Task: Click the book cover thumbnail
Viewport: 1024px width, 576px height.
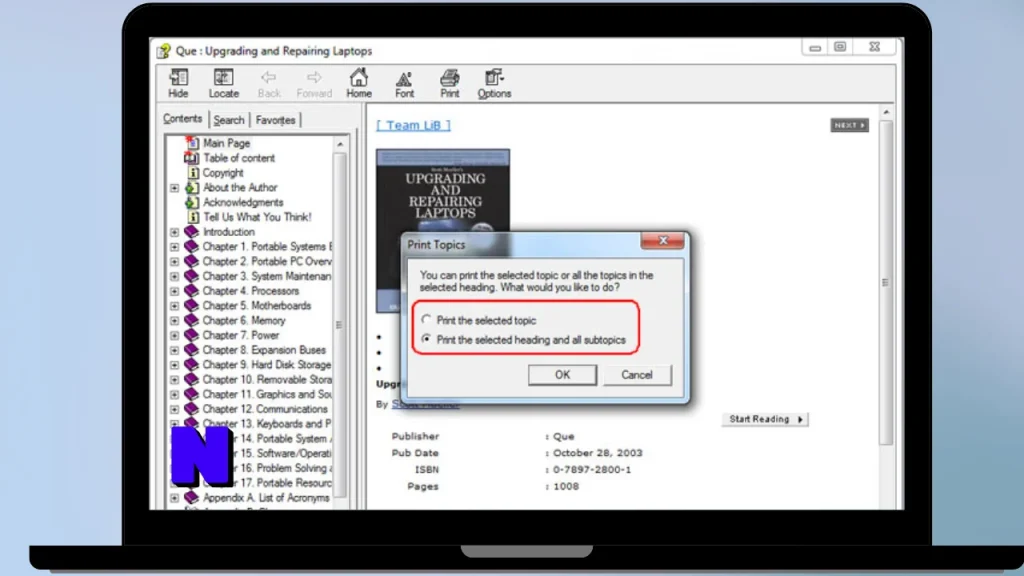Action: pos(443,231)
